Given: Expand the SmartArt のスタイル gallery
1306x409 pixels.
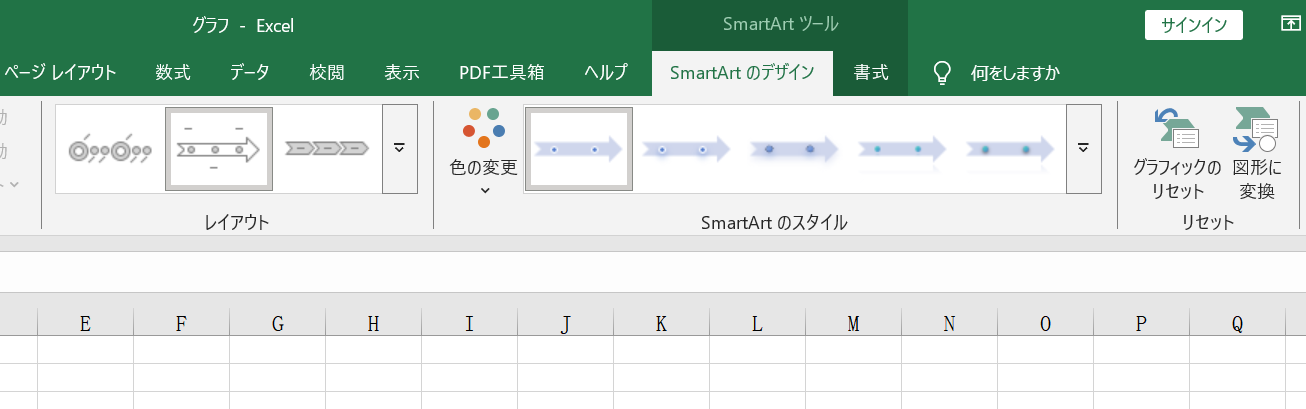Looking at the screenshot, I should [x=1084, y=148].
